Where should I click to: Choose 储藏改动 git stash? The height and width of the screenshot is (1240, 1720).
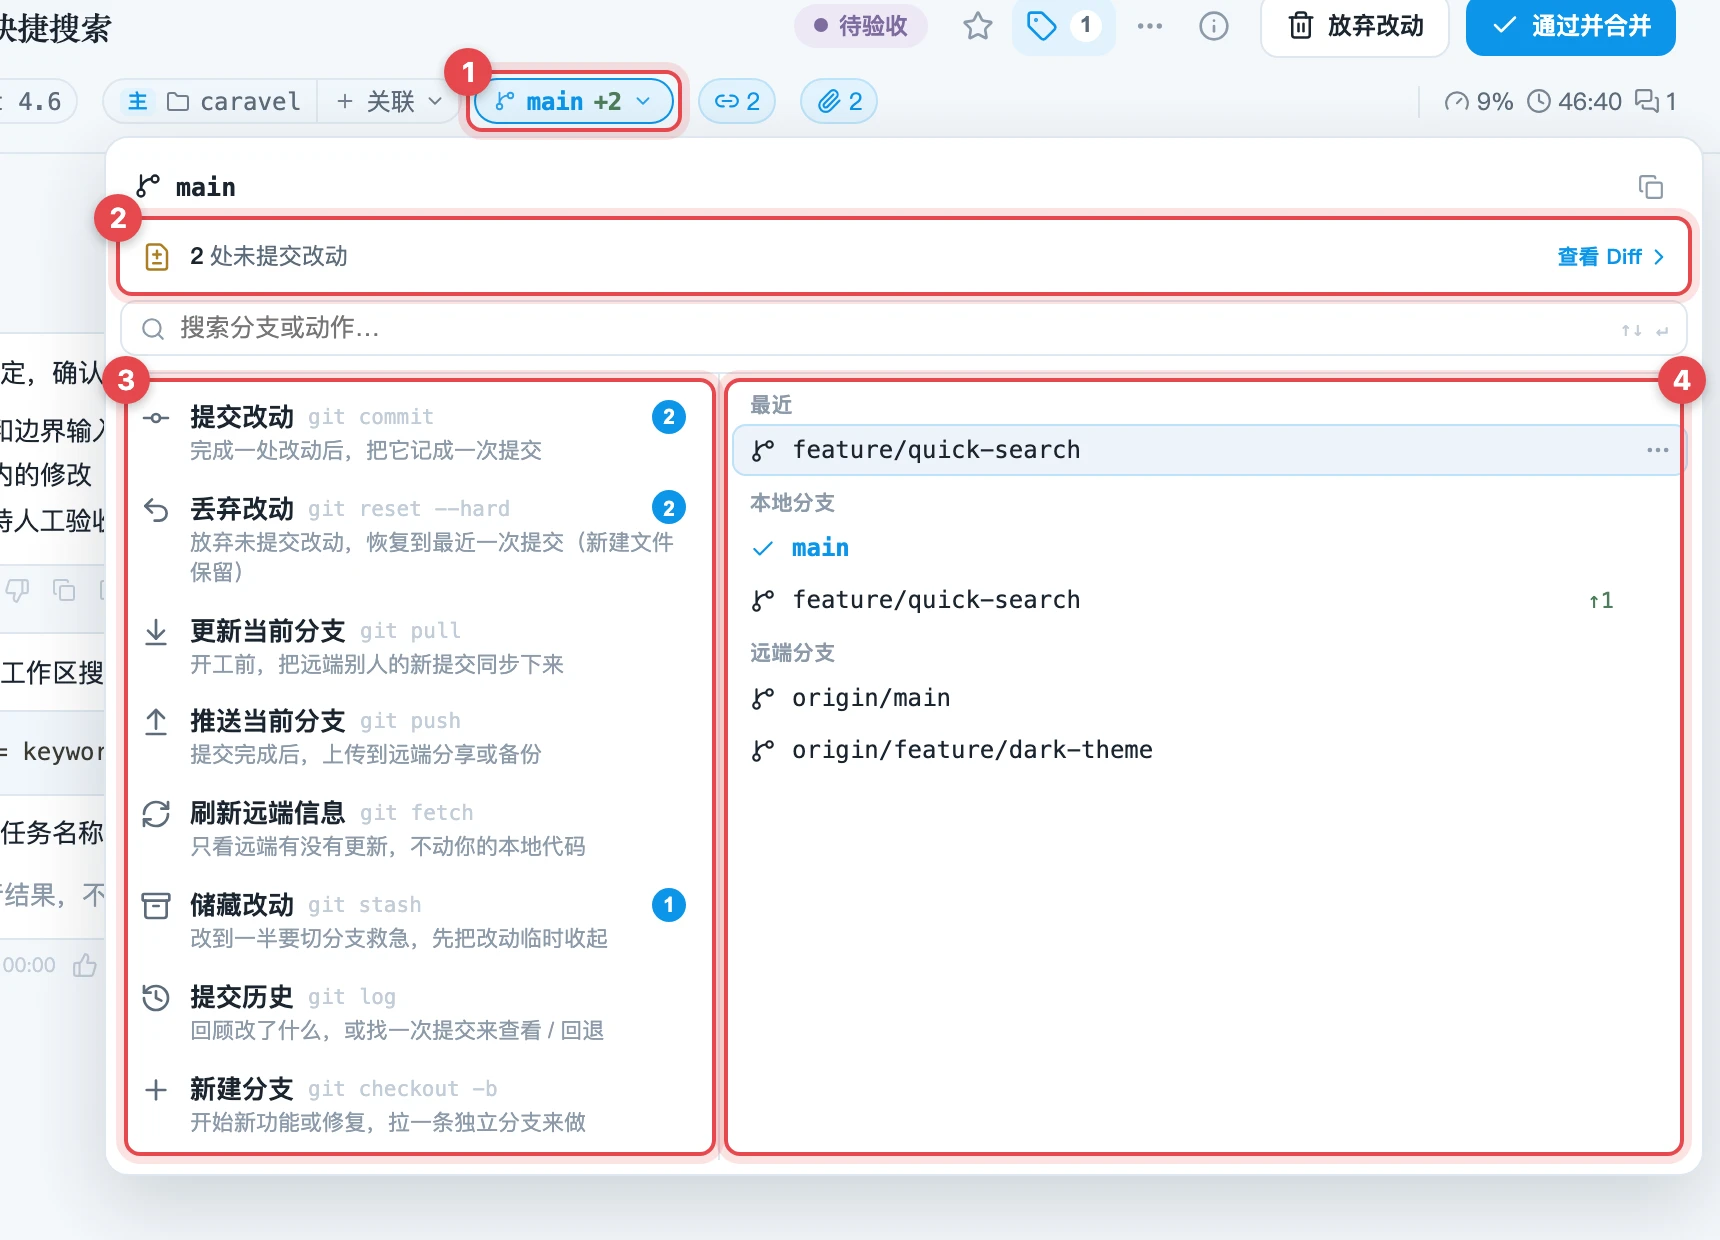pyautogui.click(x=418, y=920)
